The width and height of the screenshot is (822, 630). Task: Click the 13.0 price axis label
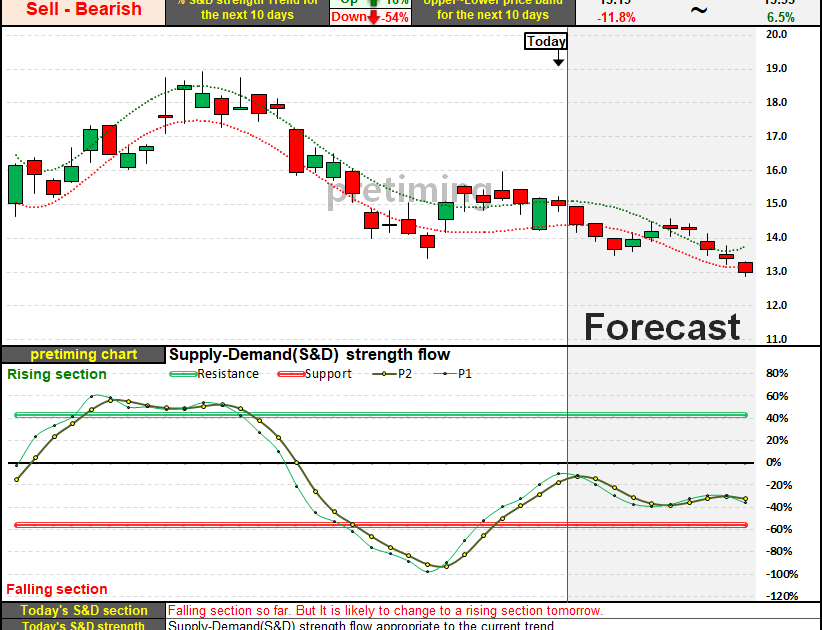(x=776, y=271)
